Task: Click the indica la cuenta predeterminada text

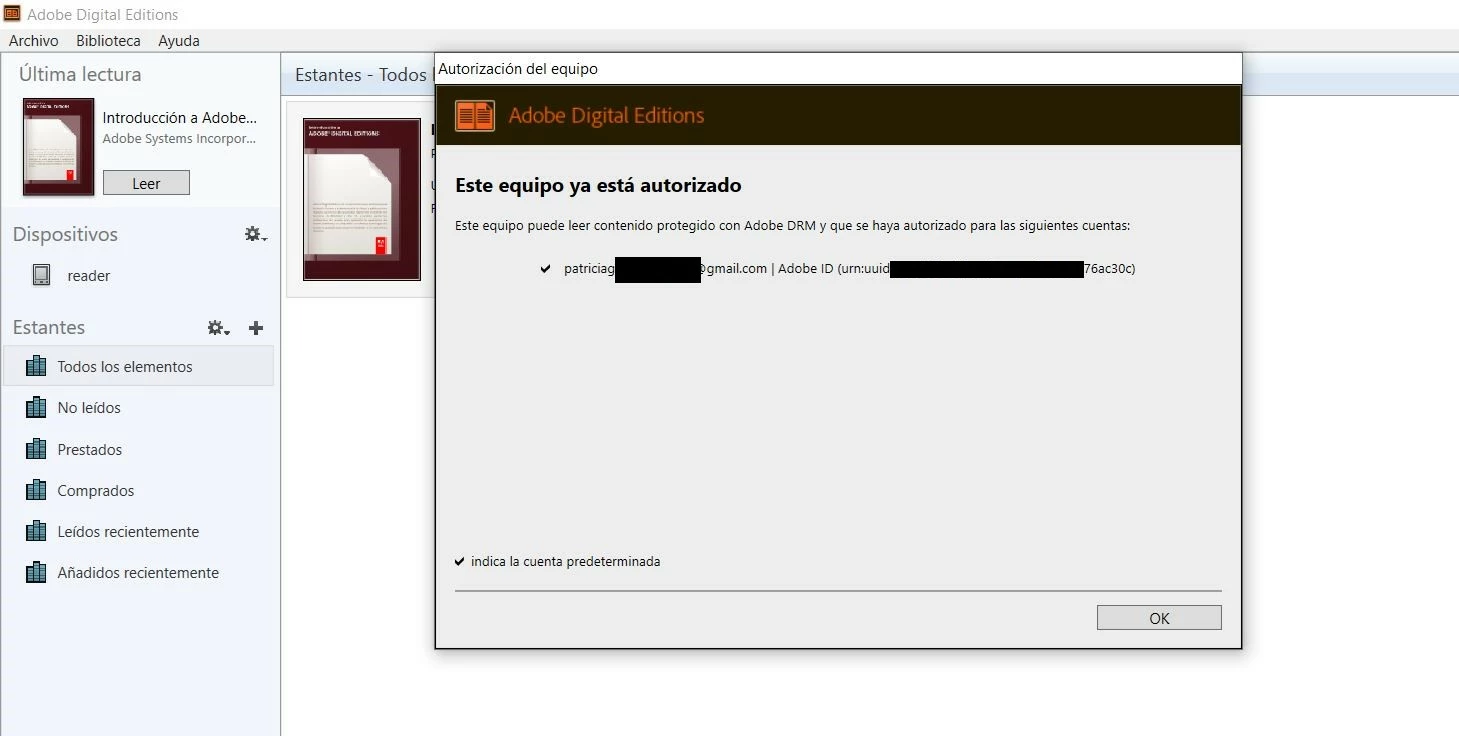Action: coord(565,561)
